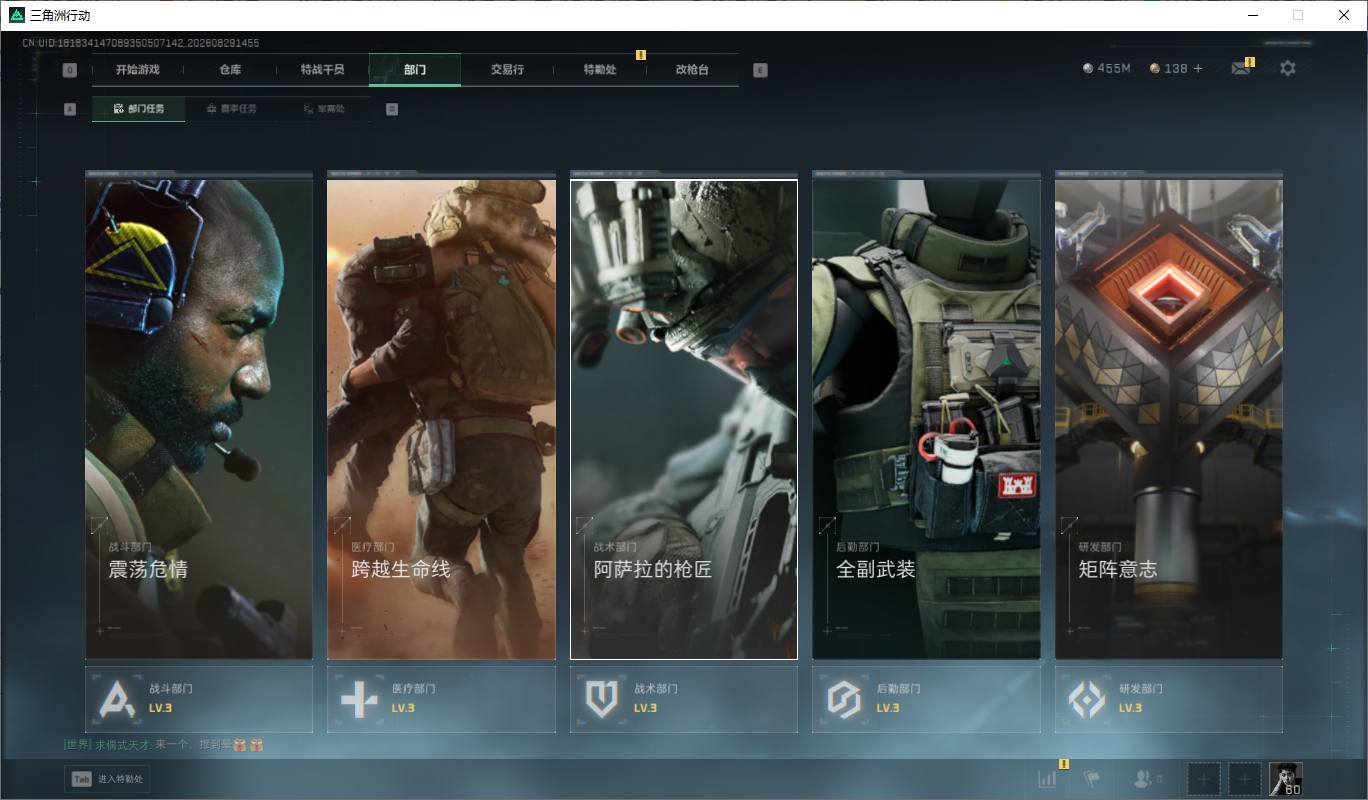Click the first empty squad slot plus
The width and height of the screenshot is (1368, 800).
tap(1204, 779)
